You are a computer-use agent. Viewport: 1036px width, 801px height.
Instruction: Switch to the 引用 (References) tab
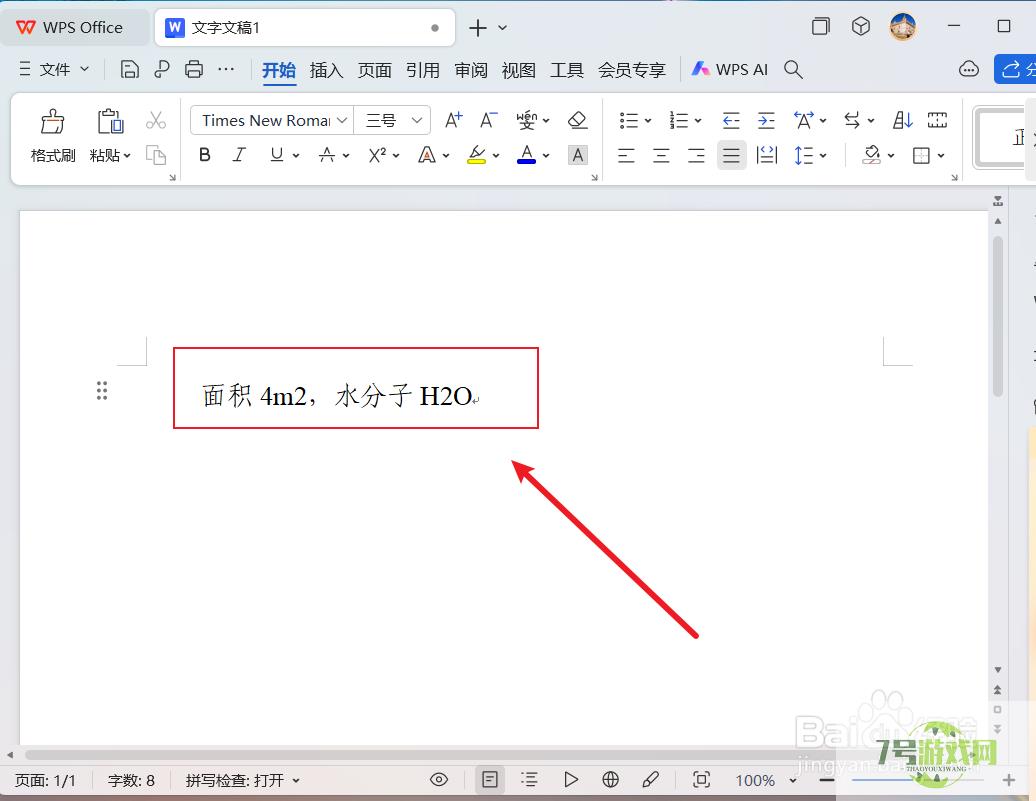click(x=423, y=69)
